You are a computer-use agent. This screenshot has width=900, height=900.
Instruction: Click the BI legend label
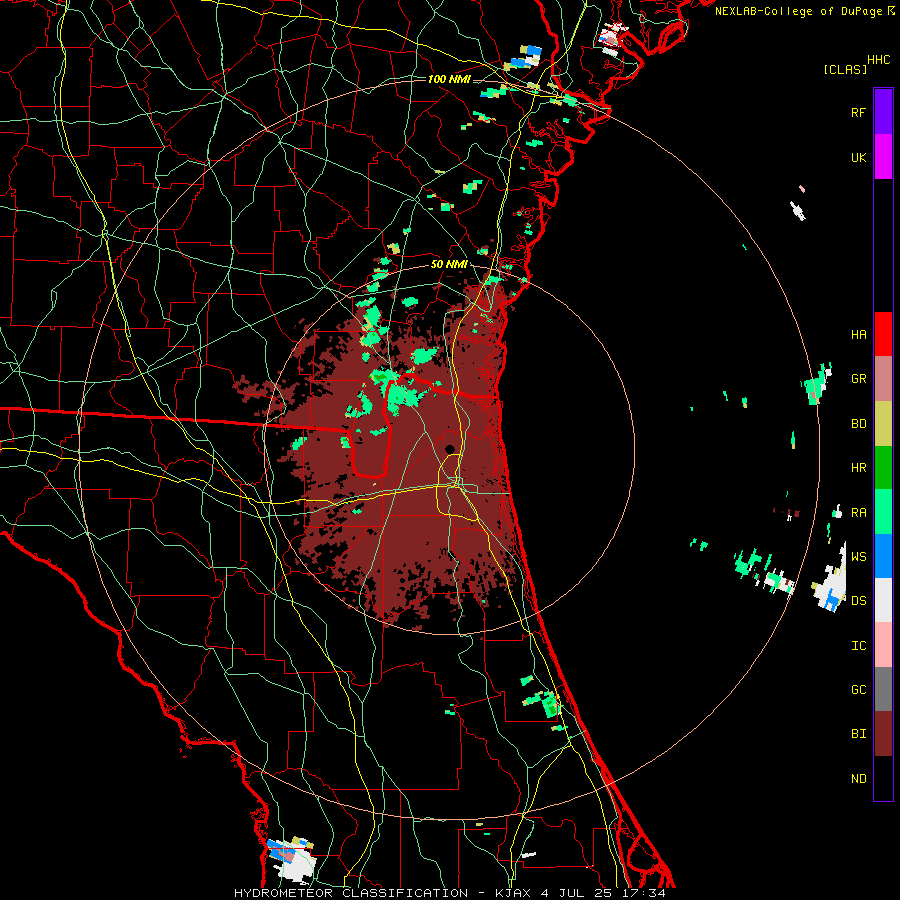tap(858, 734)
